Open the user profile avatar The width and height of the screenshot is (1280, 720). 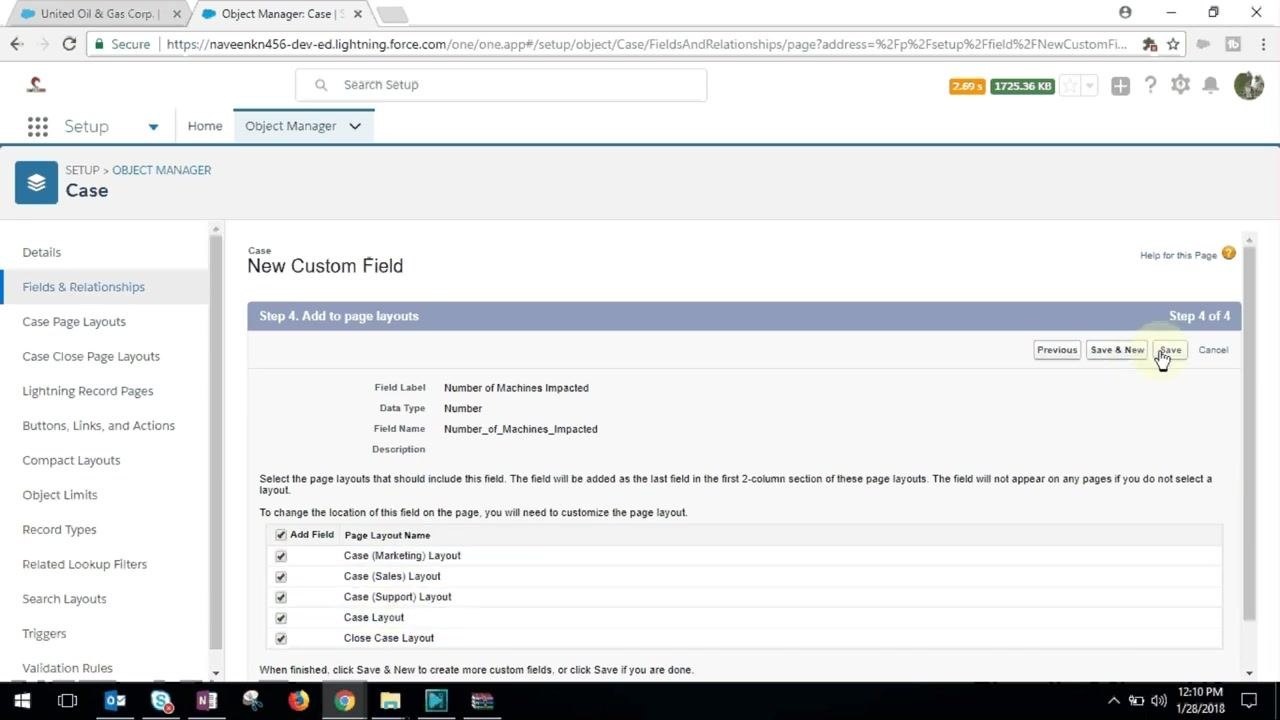(1248, 85)
